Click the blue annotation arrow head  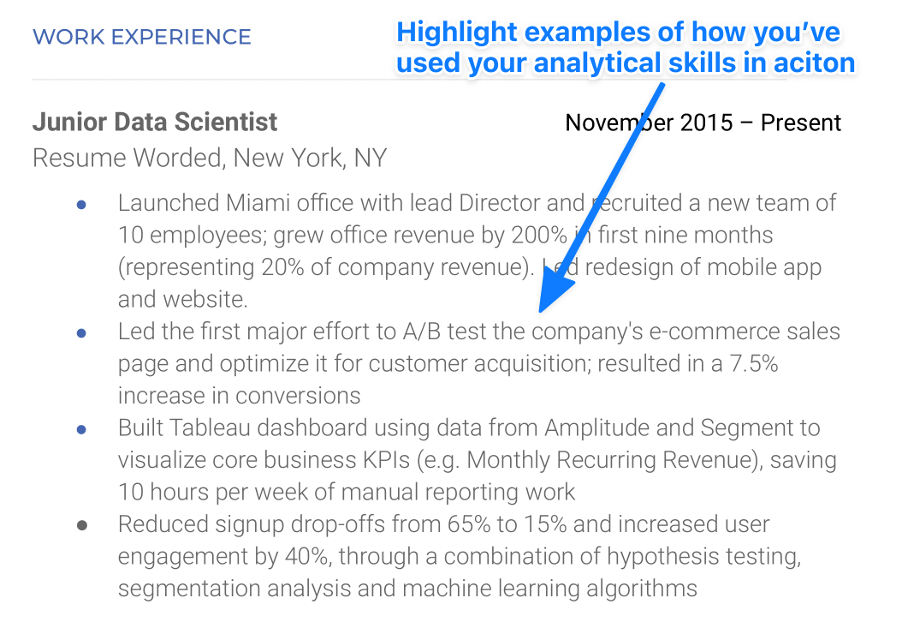click(x=554, y=296)
